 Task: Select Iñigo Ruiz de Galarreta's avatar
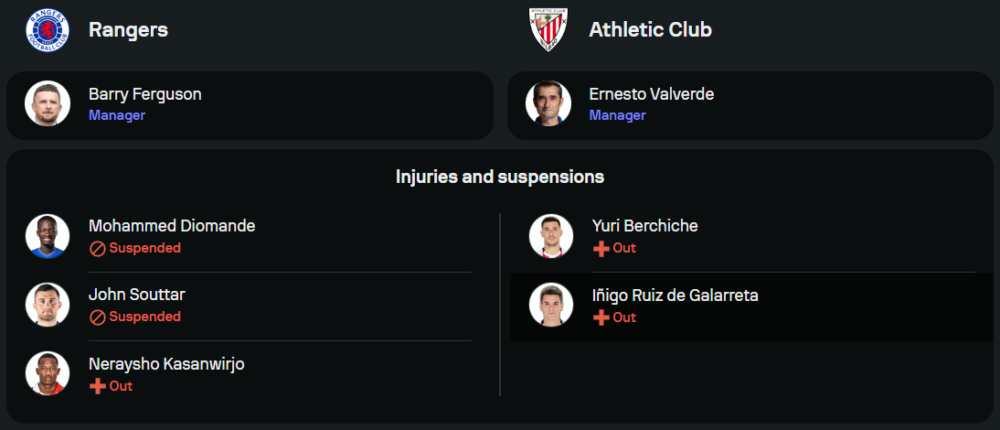coord(551,305)
